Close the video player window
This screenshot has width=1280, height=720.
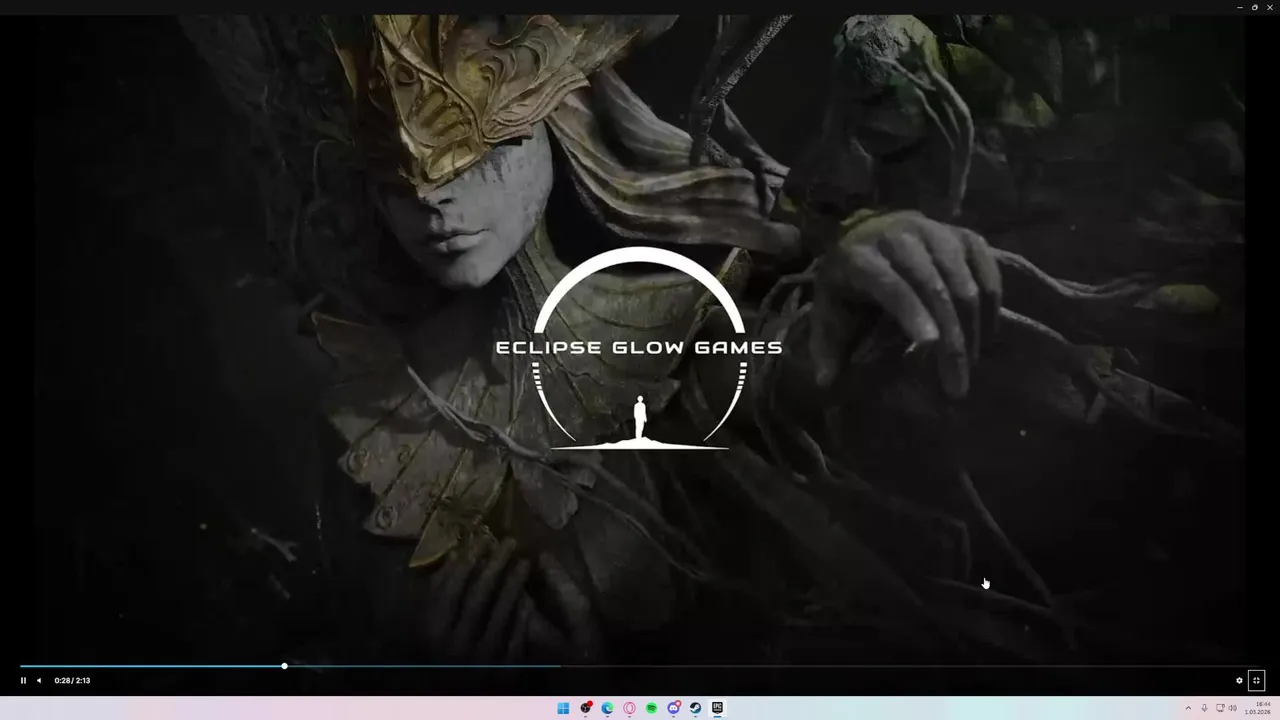point(1270,7)
